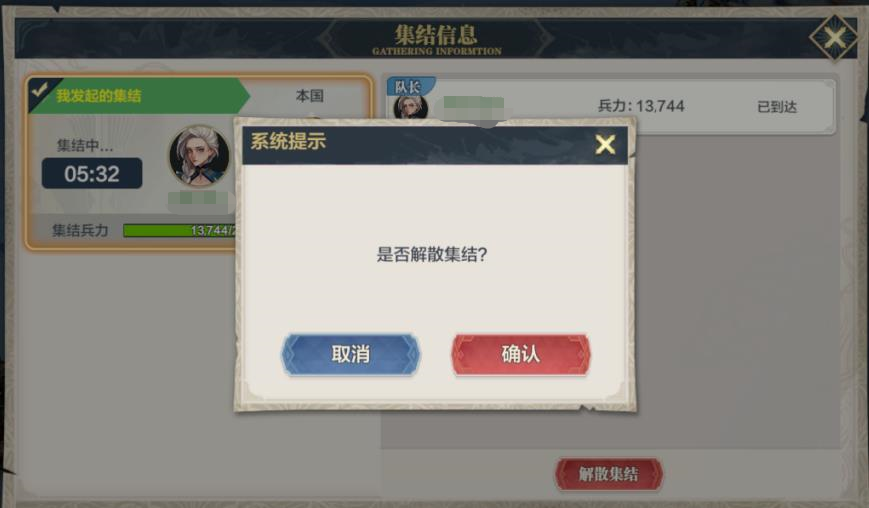Image resolution: width=869 pixels, height=508 pixels.
Task: Click the 集结兵力 label text
Action: (x=80, y=230)
